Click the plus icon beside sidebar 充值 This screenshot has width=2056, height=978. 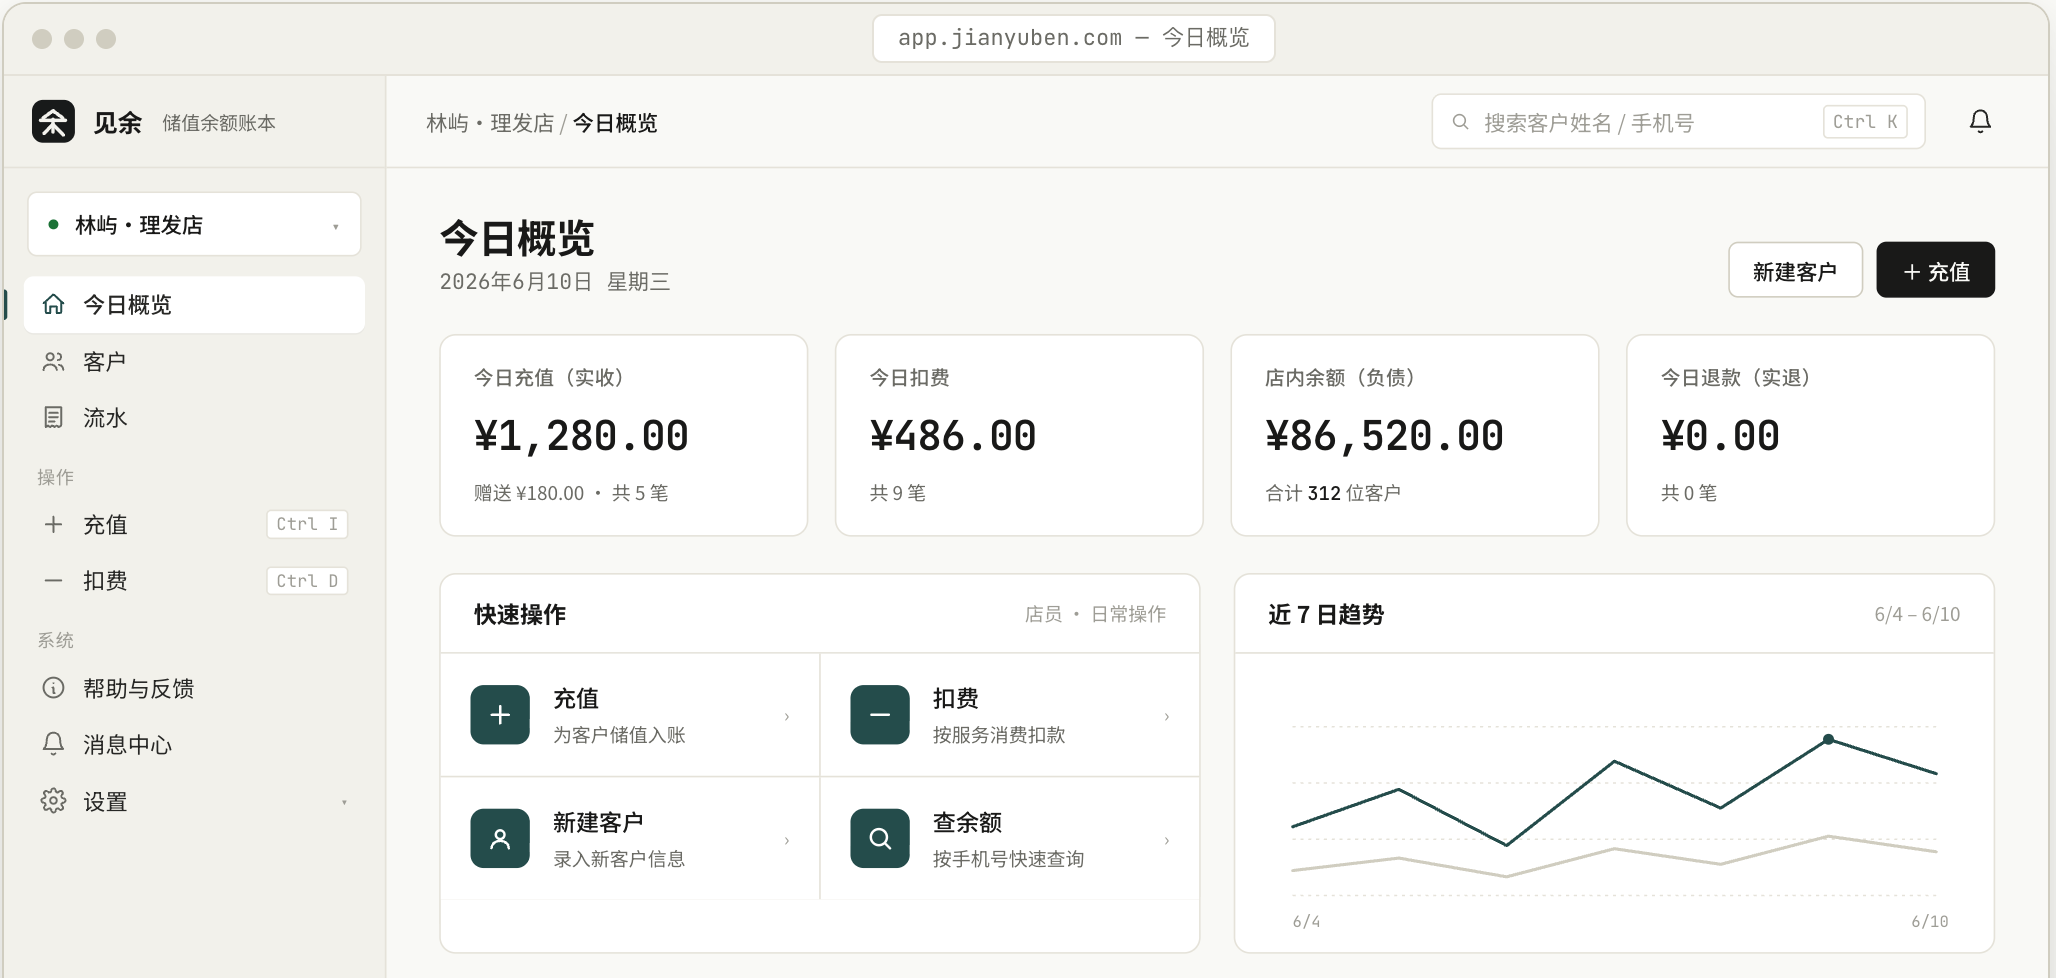point(53,524)
